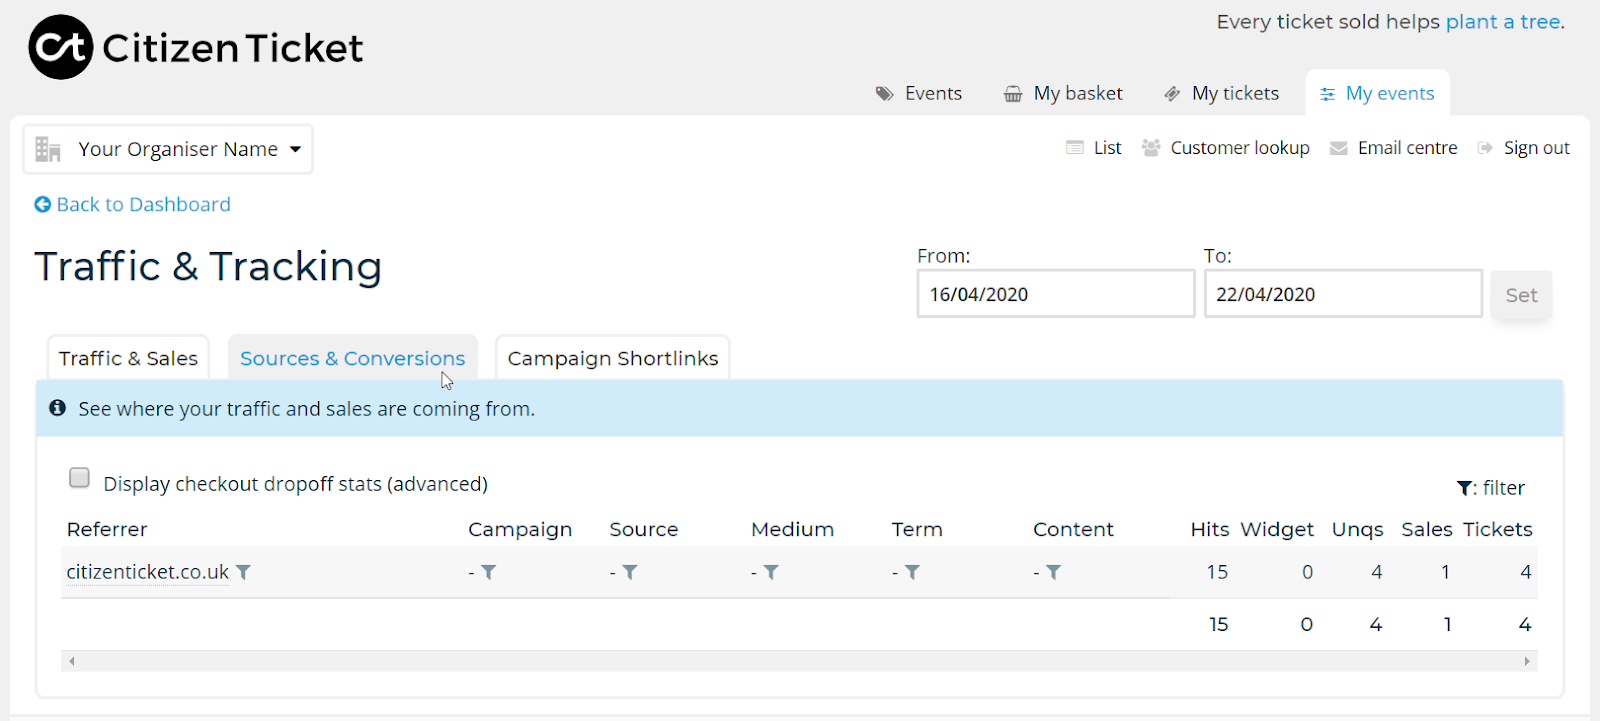Open the Campaign Shortlinks tab

(x=612, y=358)
